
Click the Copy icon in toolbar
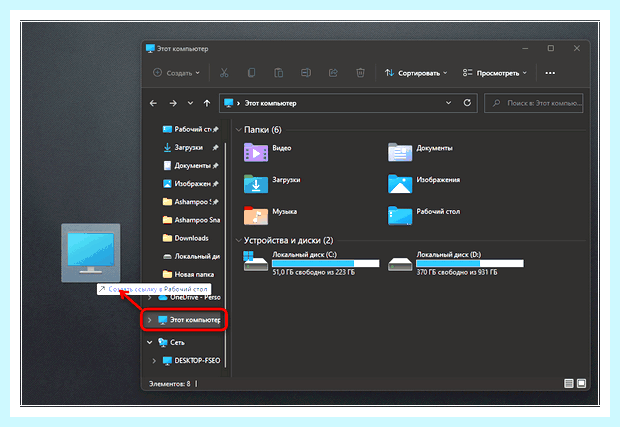point(251,73)
